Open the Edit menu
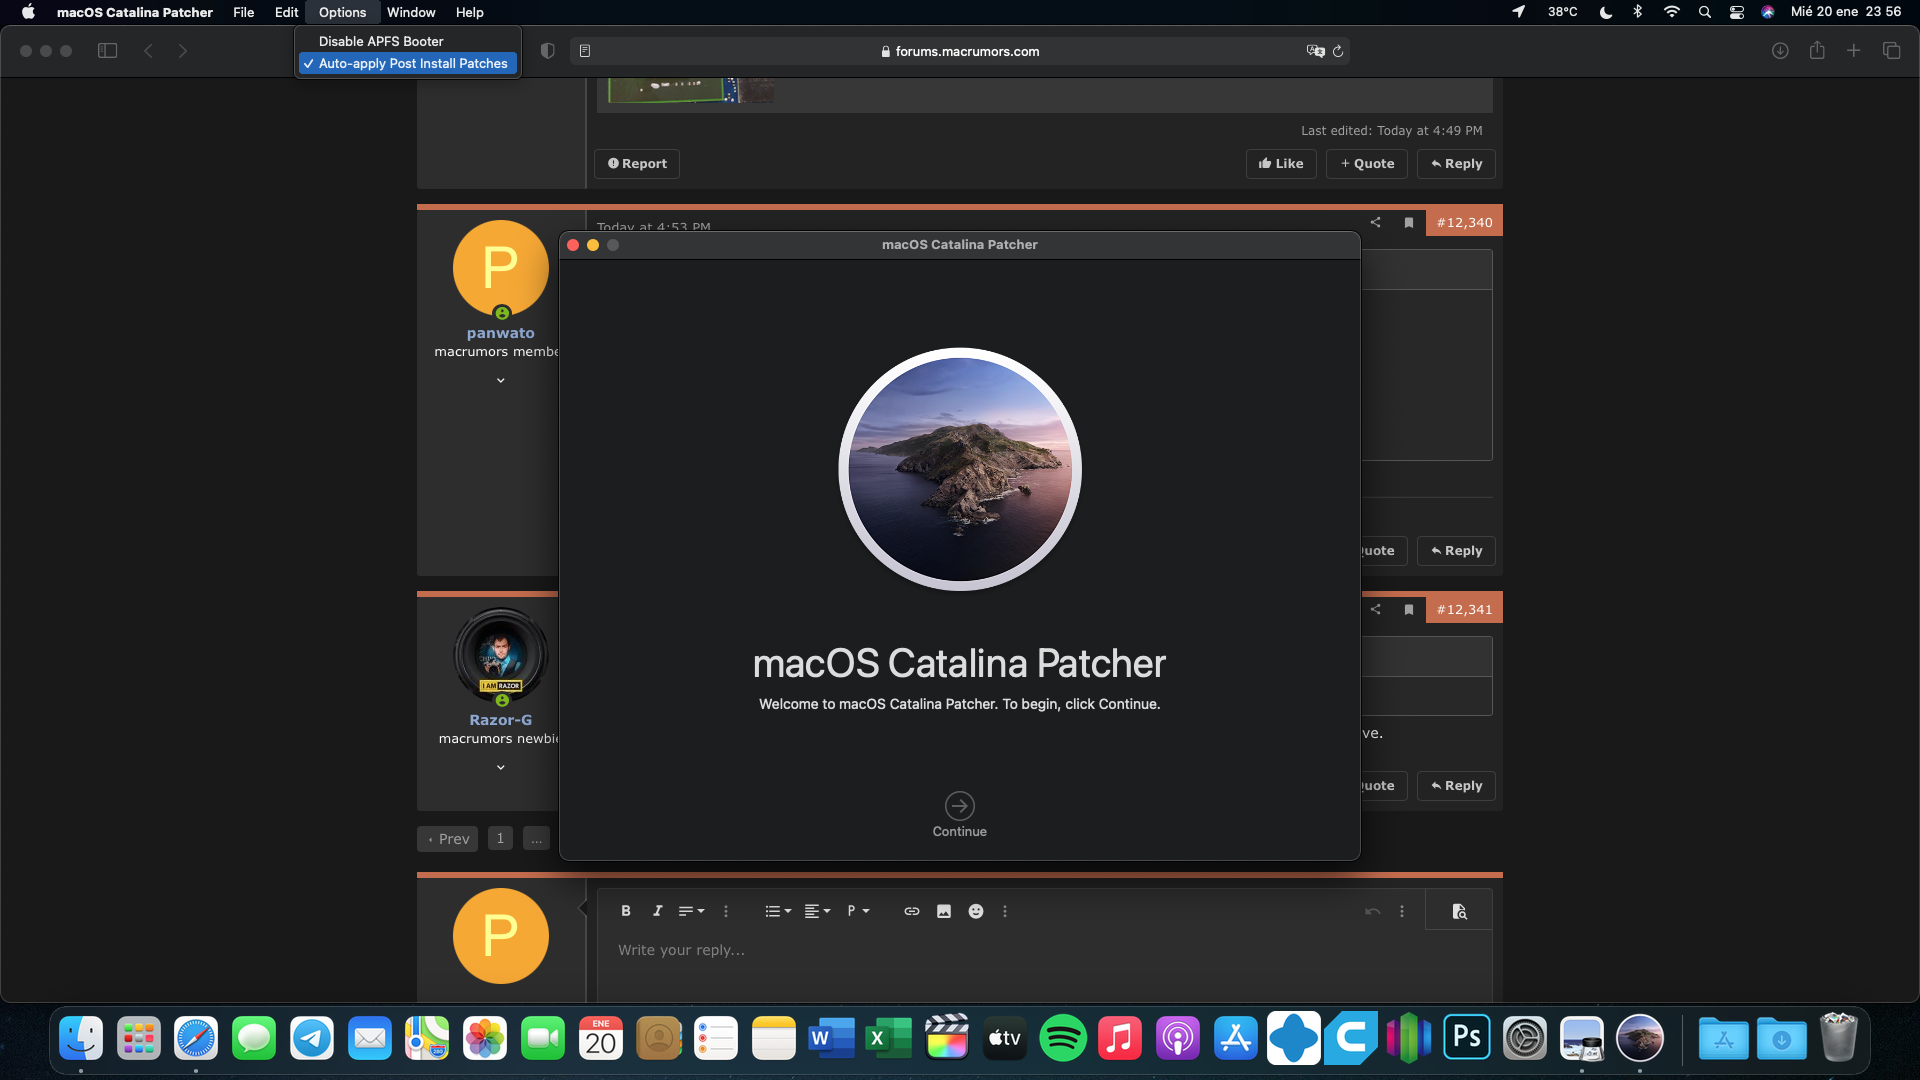The width and height of the screenshot is (1920, 1080). [x=286, y=12]
